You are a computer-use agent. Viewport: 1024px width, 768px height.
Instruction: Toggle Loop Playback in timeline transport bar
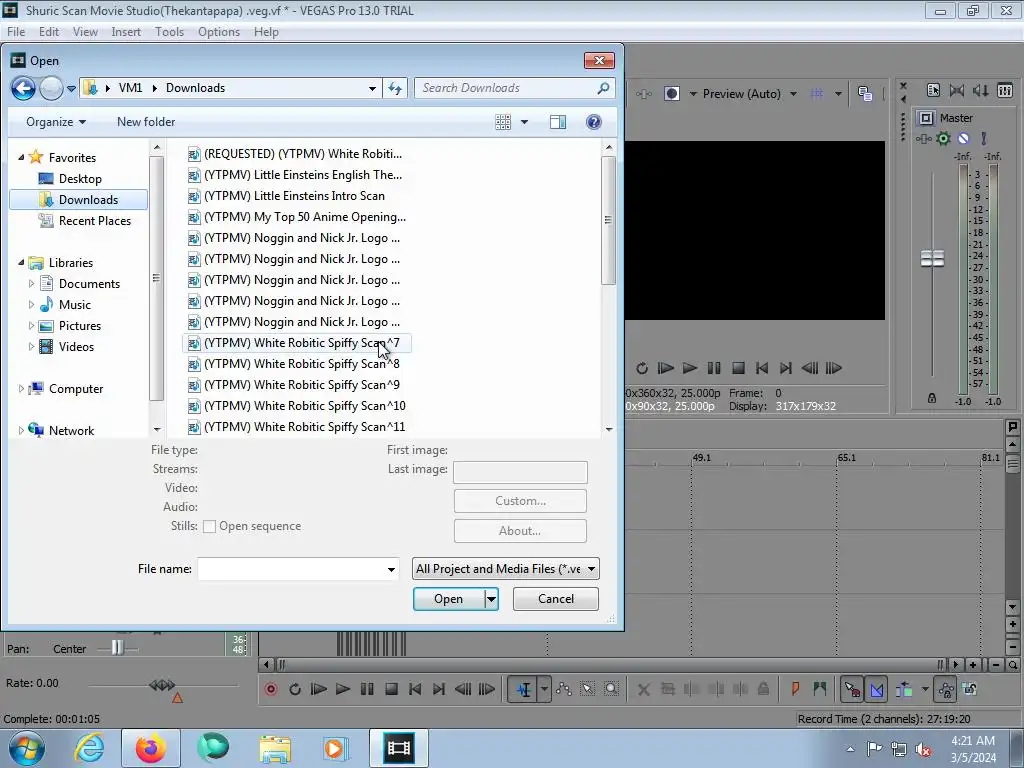pyautogui.click(x=295, y=689)
